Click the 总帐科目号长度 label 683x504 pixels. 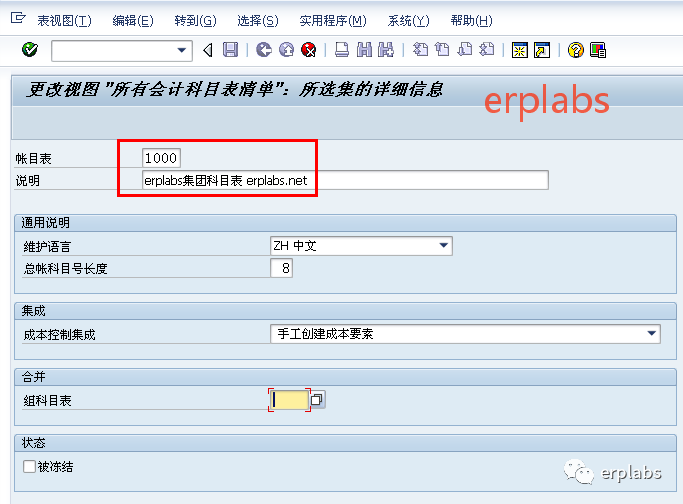[65, 269]
